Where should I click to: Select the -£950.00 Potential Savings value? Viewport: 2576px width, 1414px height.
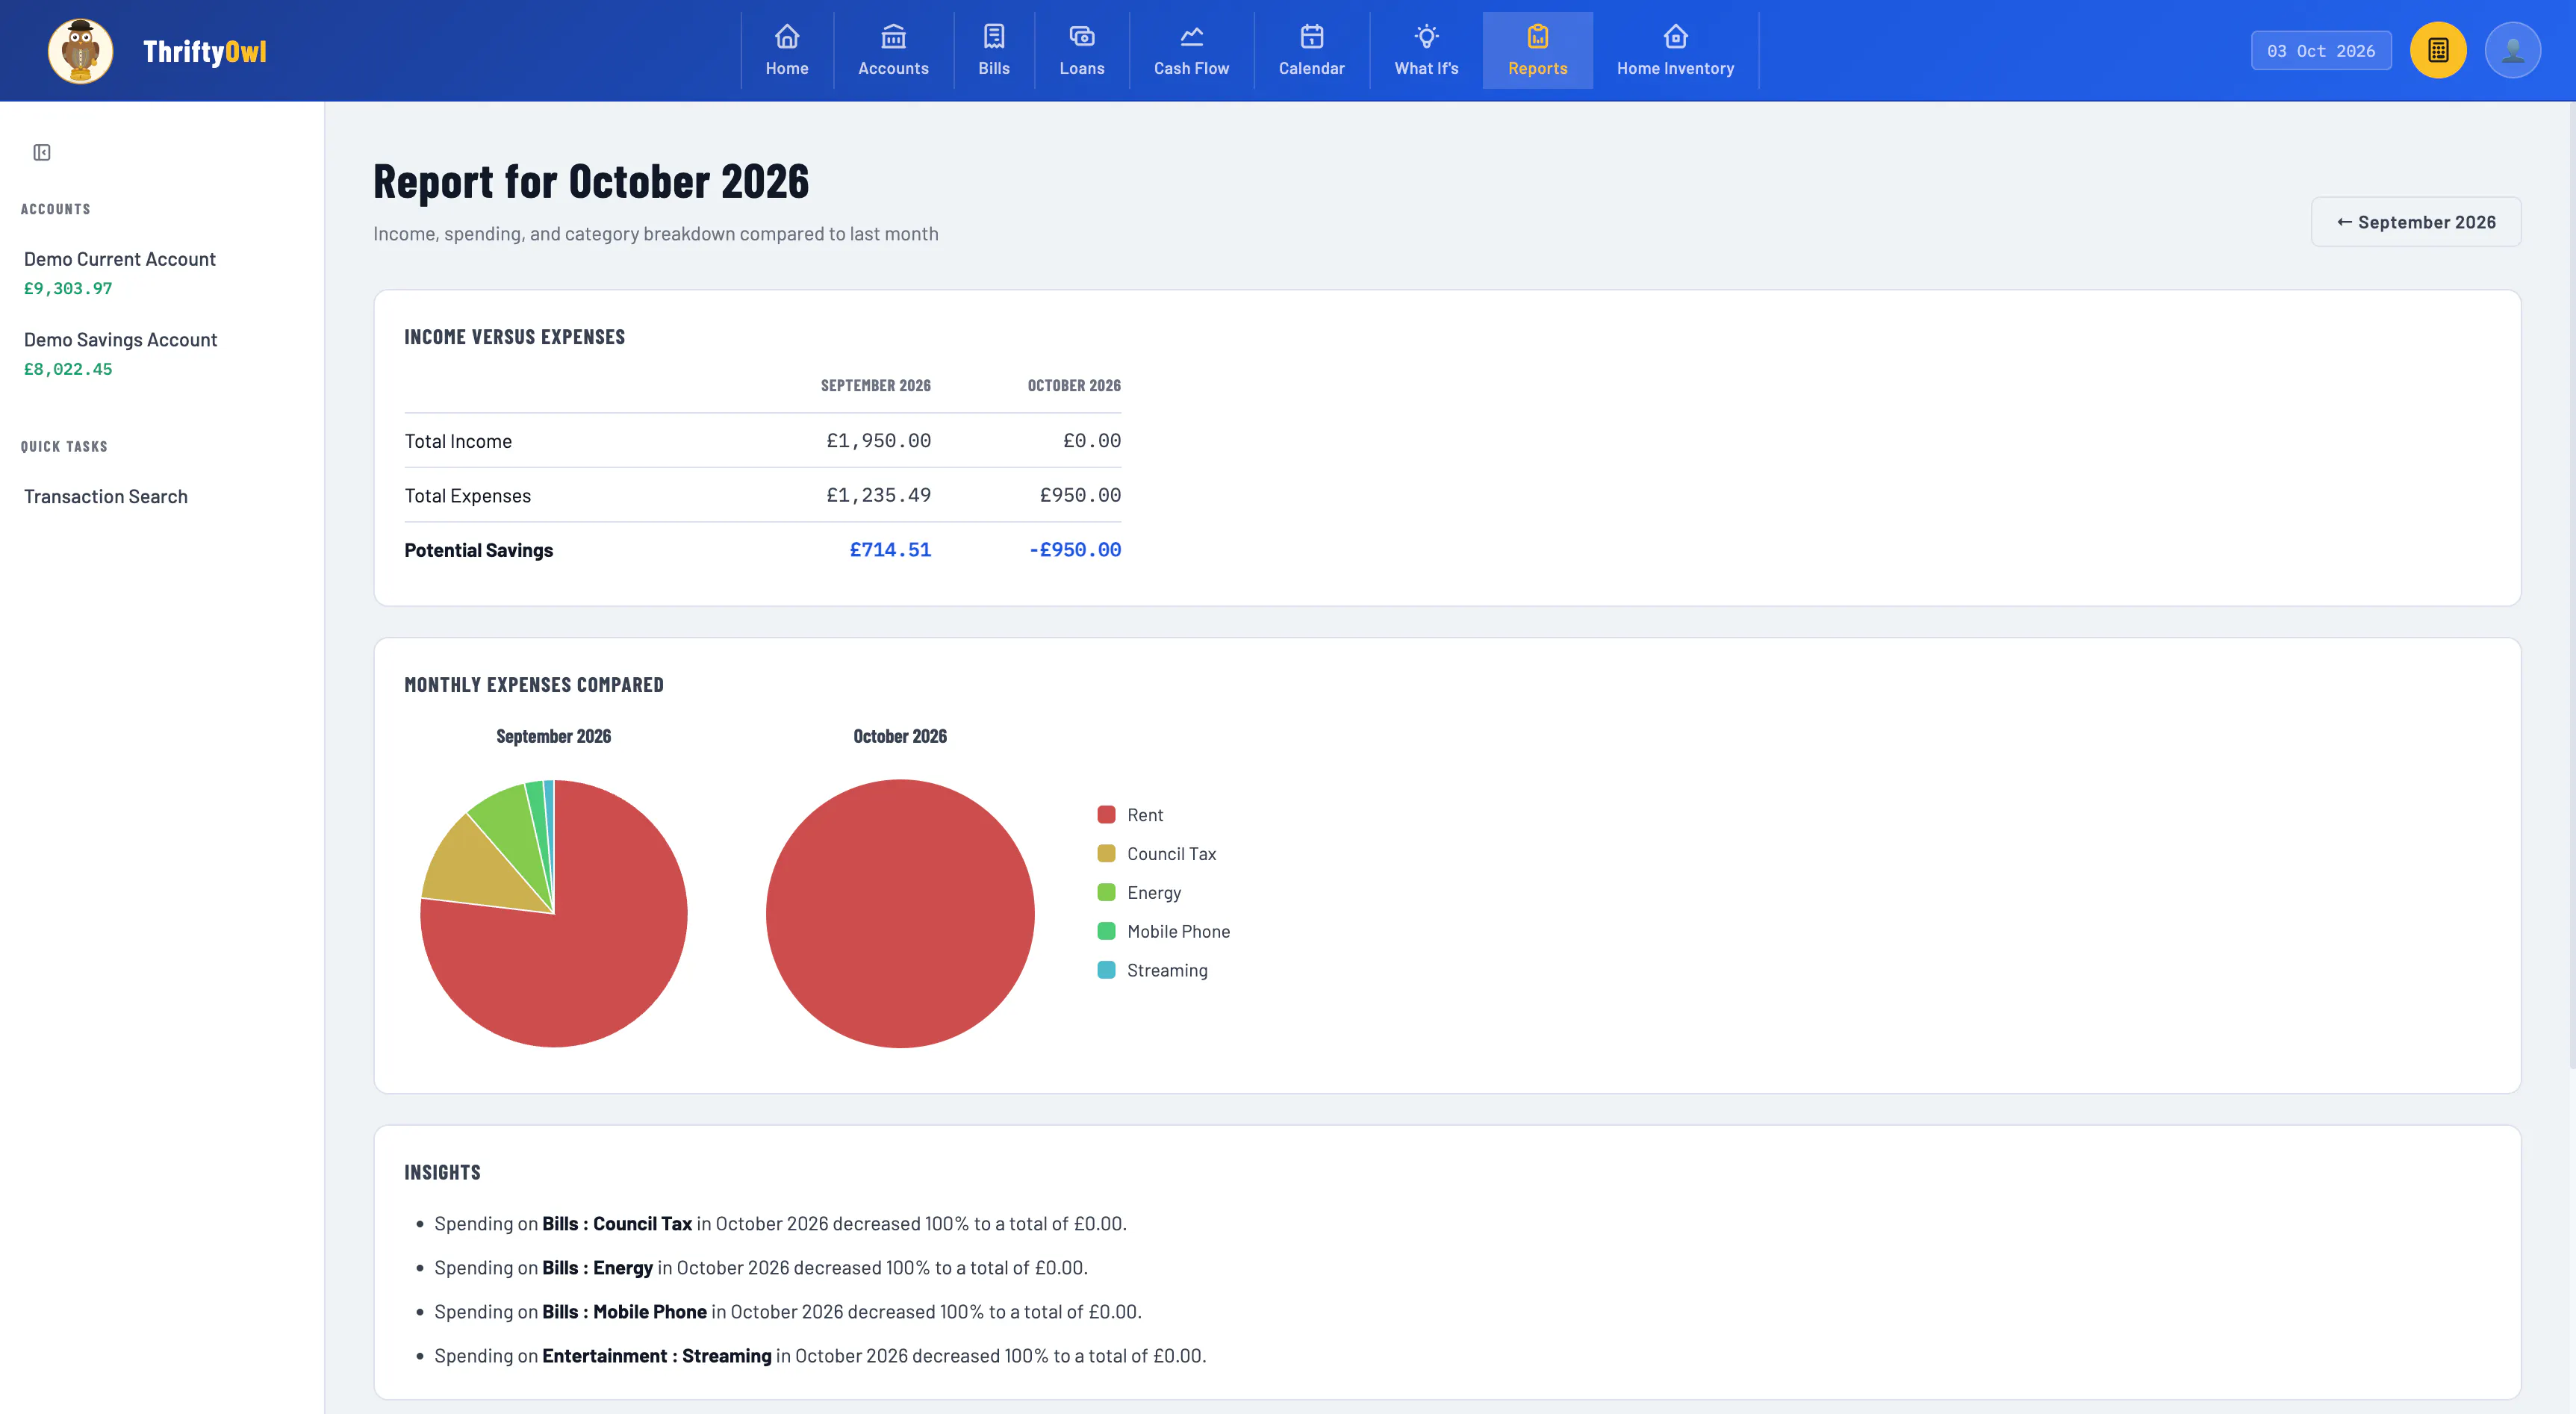(x=1075, y=550)
